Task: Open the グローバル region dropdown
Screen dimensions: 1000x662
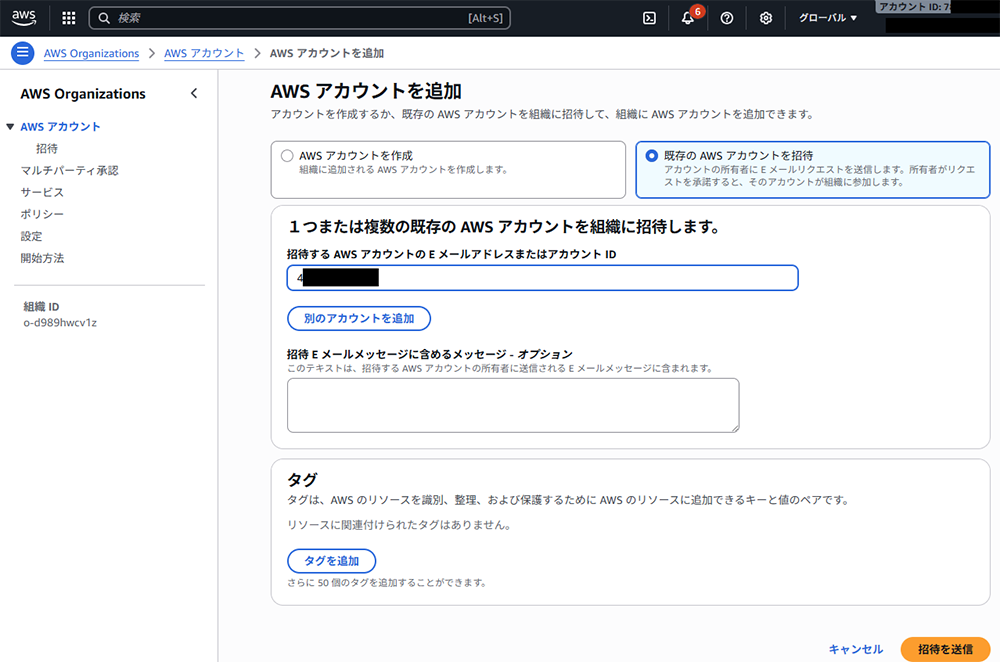Action: [827, 17]
